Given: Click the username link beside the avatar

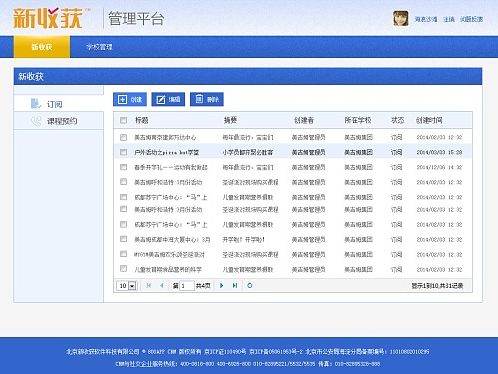Looking at the screenshot, I should coord(426,19).
